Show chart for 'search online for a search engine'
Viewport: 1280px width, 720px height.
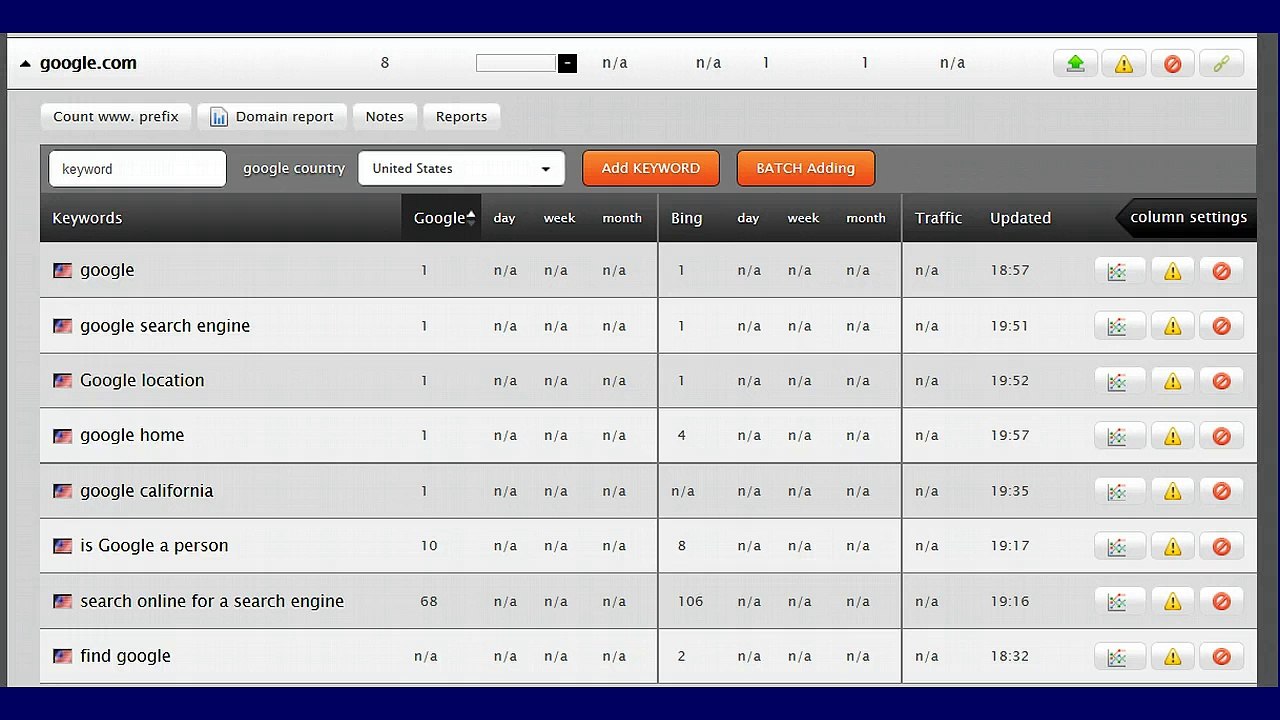(1118, 601)
